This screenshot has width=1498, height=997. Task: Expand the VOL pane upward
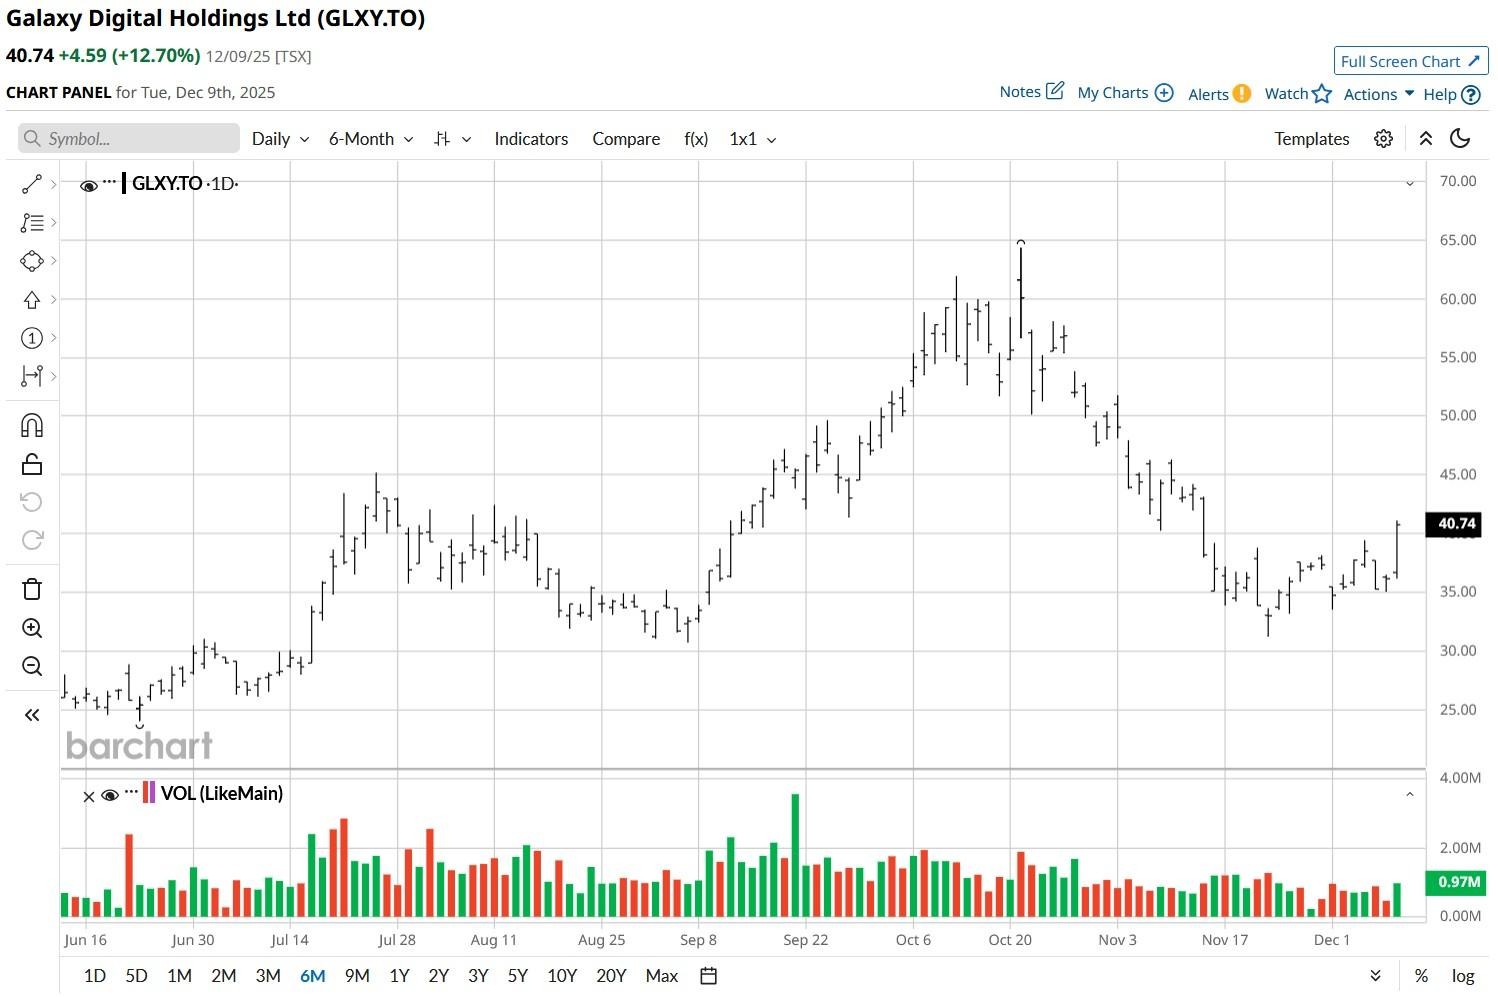[1410, 795]
